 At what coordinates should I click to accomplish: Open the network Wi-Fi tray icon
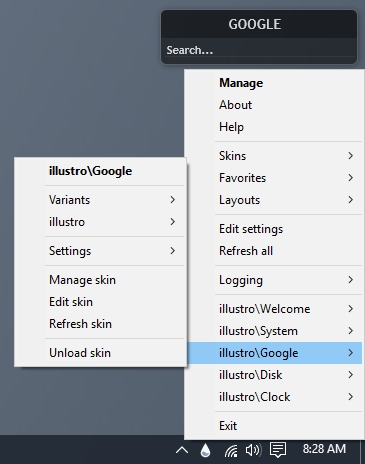click(231, 451)
